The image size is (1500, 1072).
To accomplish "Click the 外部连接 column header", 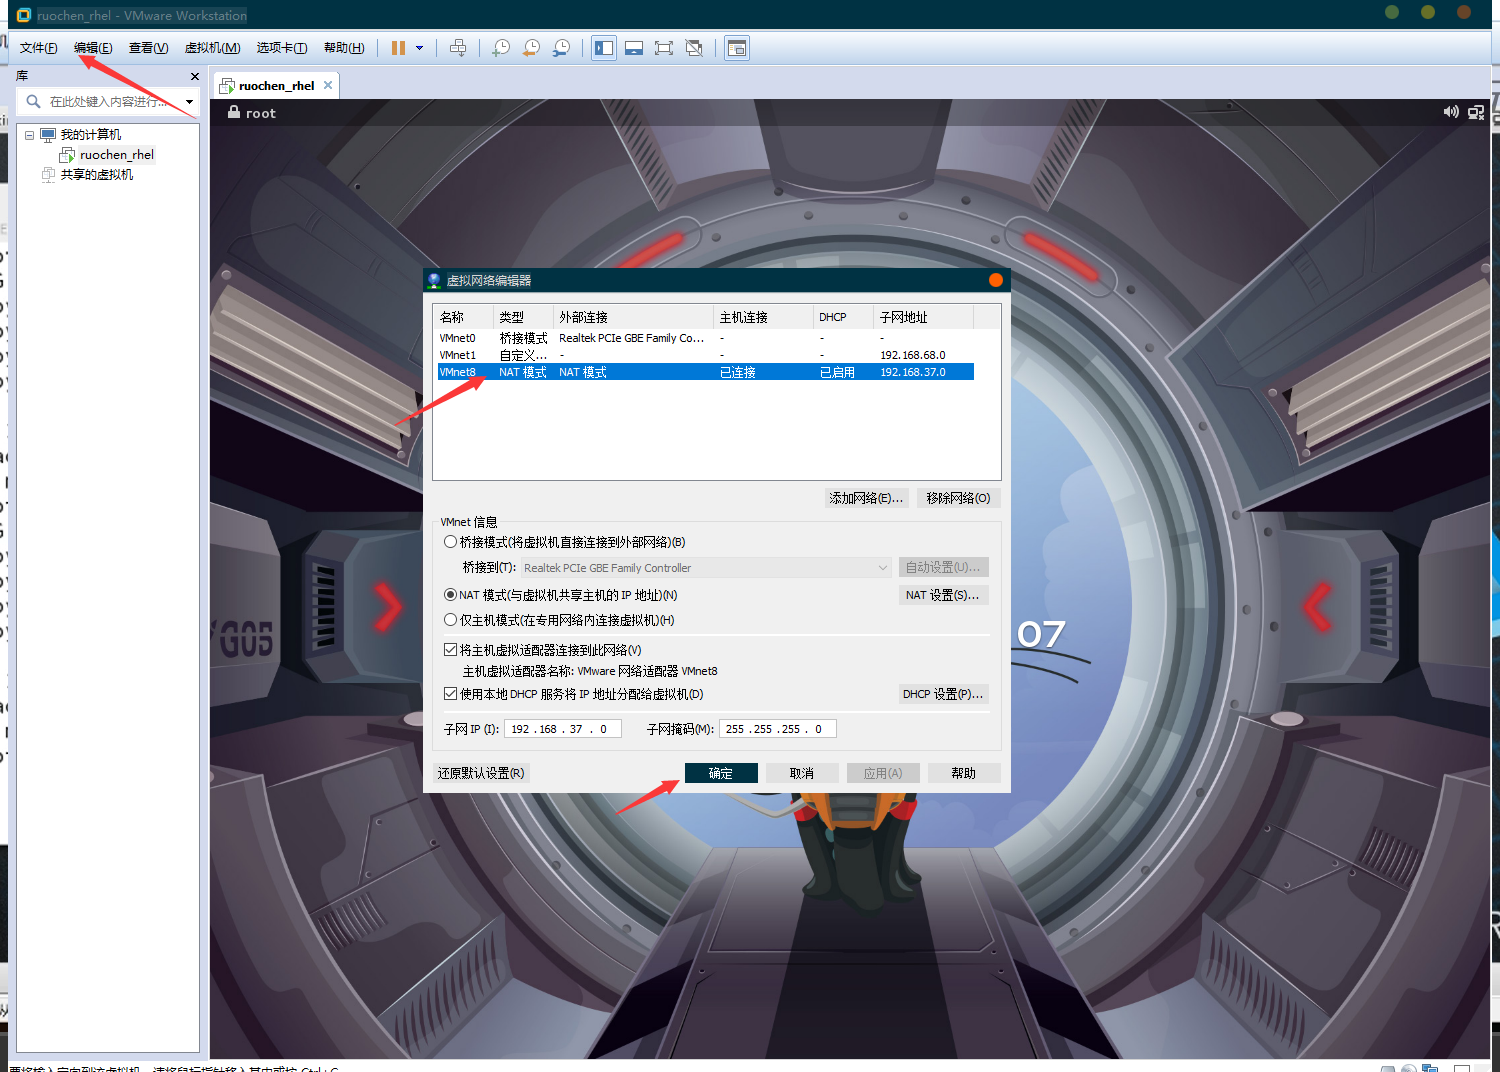I will point(634,317).
